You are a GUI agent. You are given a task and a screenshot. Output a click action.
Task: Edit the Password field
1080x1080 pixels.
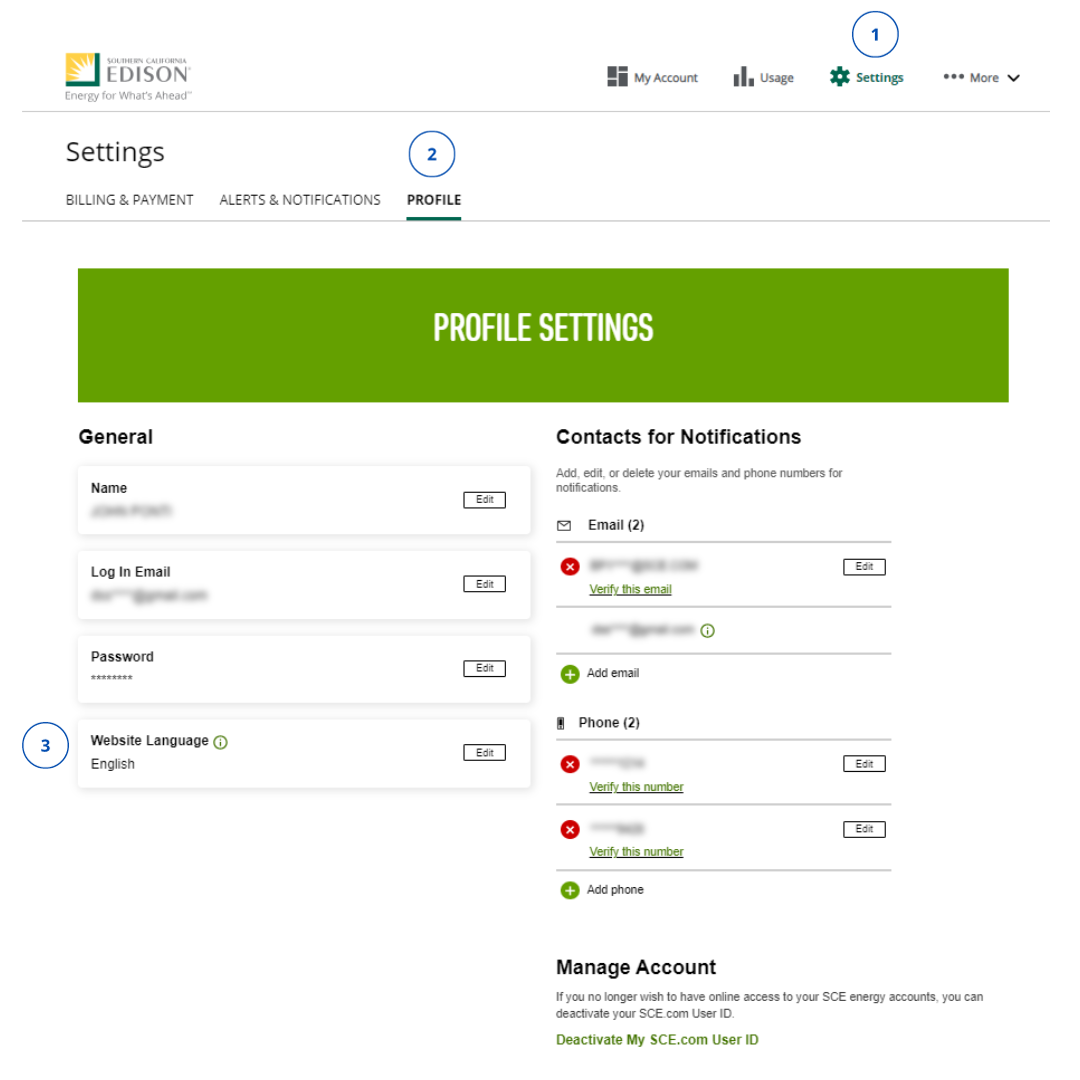tap(484, 668)
